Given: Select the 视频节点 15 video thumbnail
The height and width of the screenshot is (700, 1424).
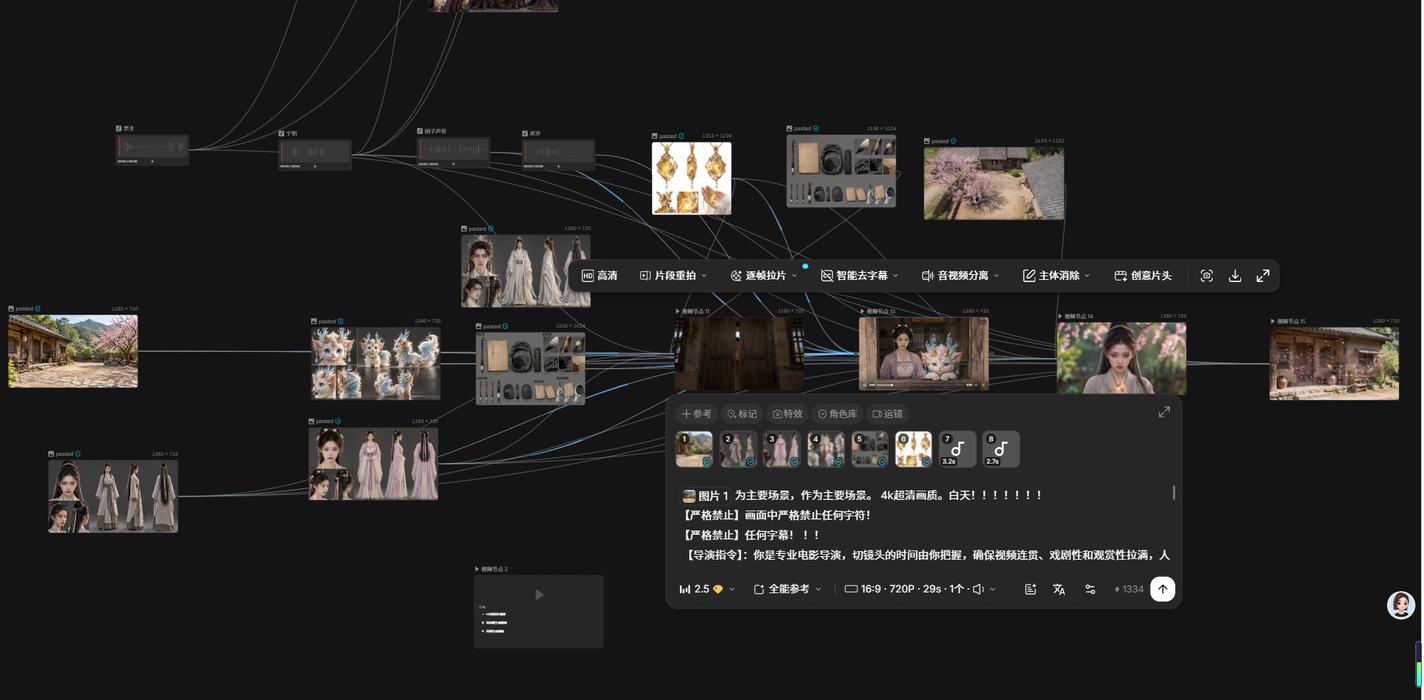Looking at the screenshot, I should 1334,364.
